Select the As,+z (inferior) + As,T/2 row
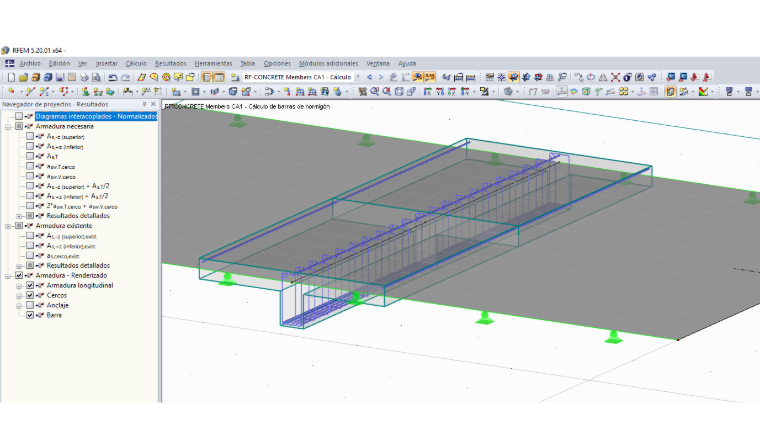The image size is (760, 446). pos(78,196)
